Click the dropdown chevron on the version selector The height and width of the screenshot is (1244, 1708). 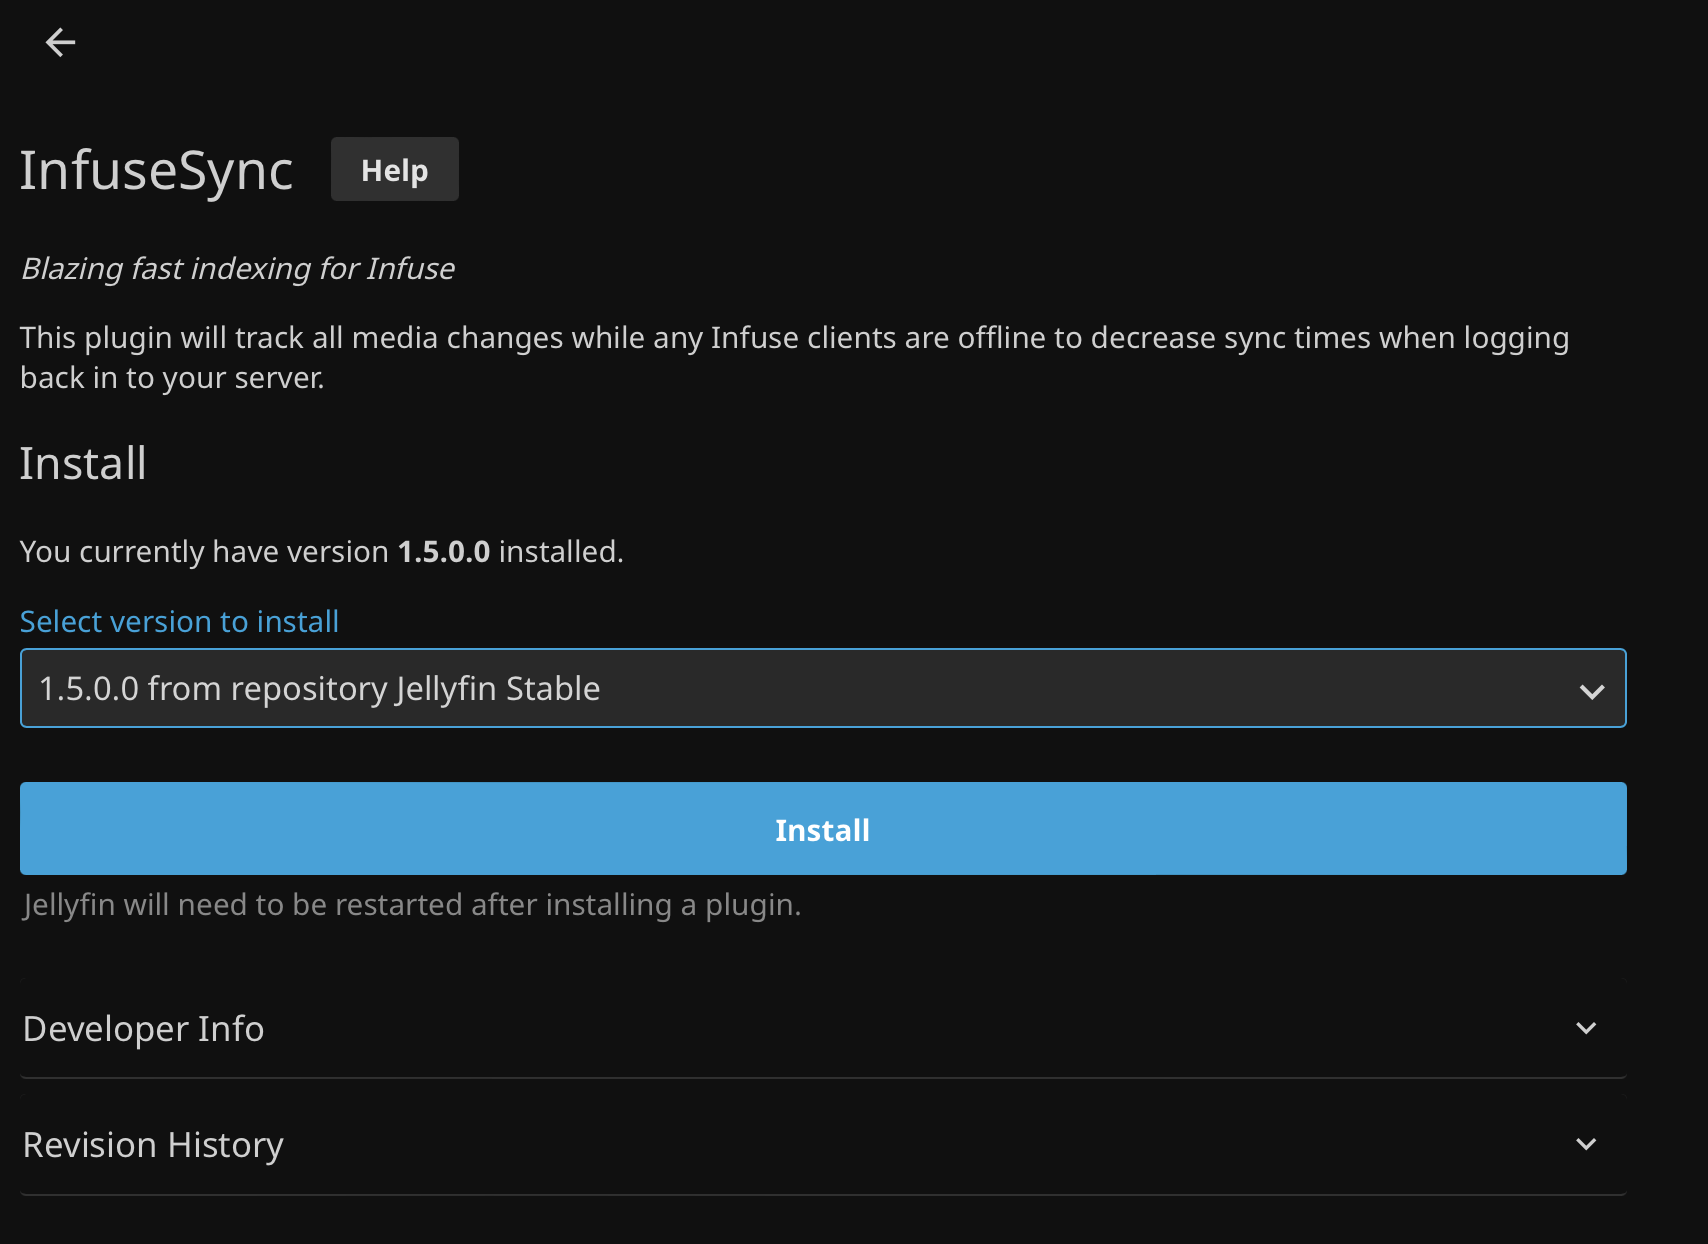1592,689
